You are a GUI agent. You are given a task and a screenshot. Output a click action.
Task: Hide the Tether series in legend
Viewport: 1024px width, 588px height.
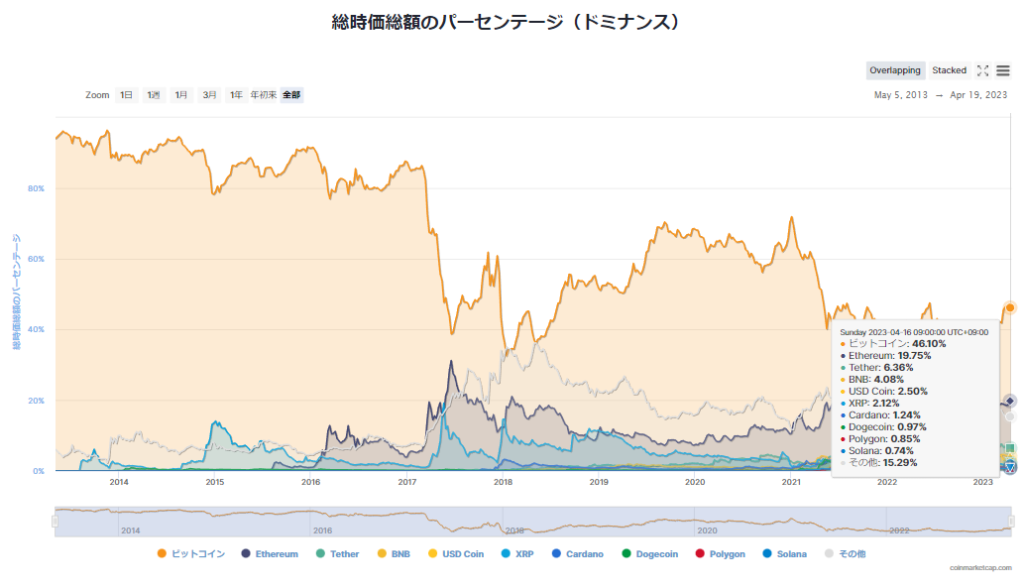[337, 554]
